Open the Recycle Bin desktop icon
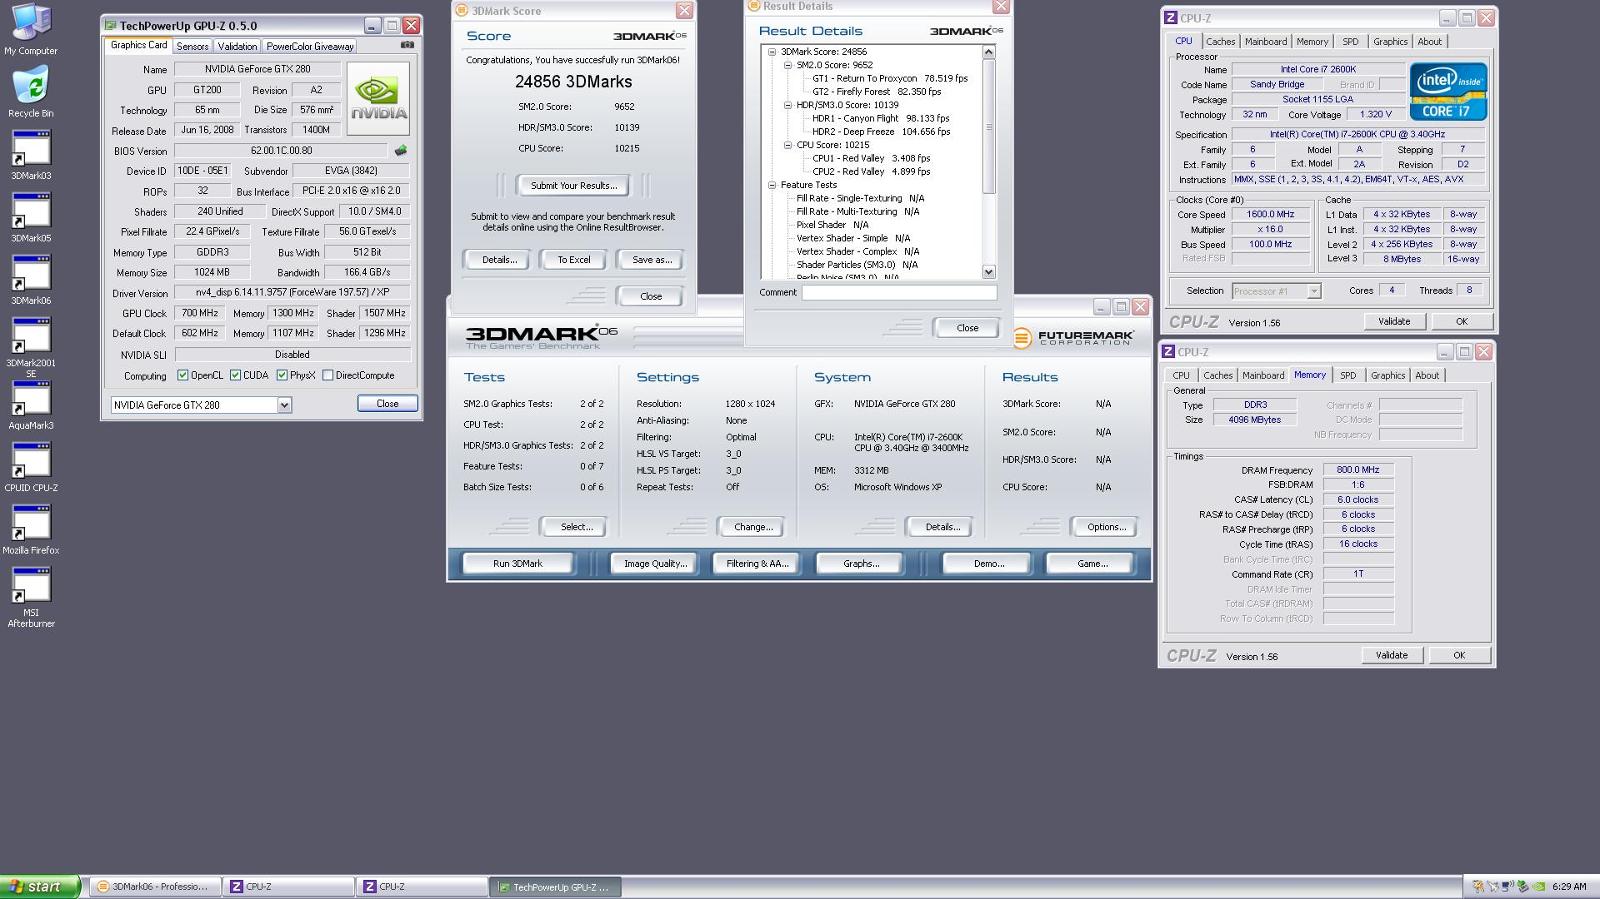Image resolution: width=1600 pixels, height=899 pixels. click(x=31, y=92)
